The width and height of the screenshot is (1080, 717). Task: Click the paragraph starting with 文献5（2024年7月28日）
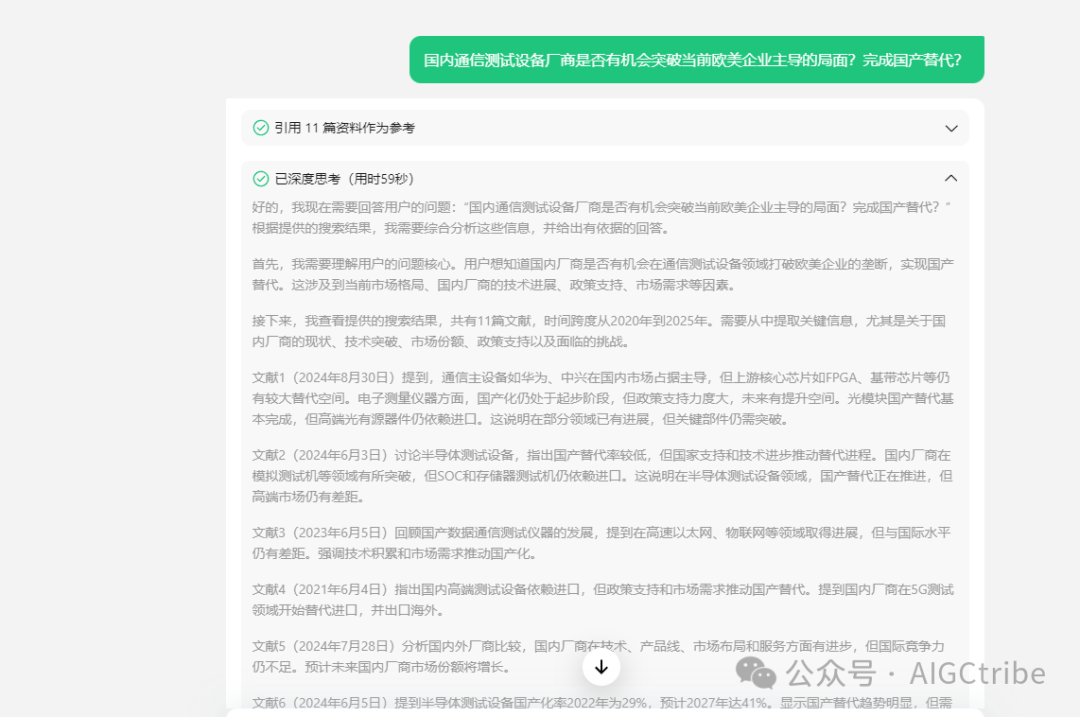(598, 656)
